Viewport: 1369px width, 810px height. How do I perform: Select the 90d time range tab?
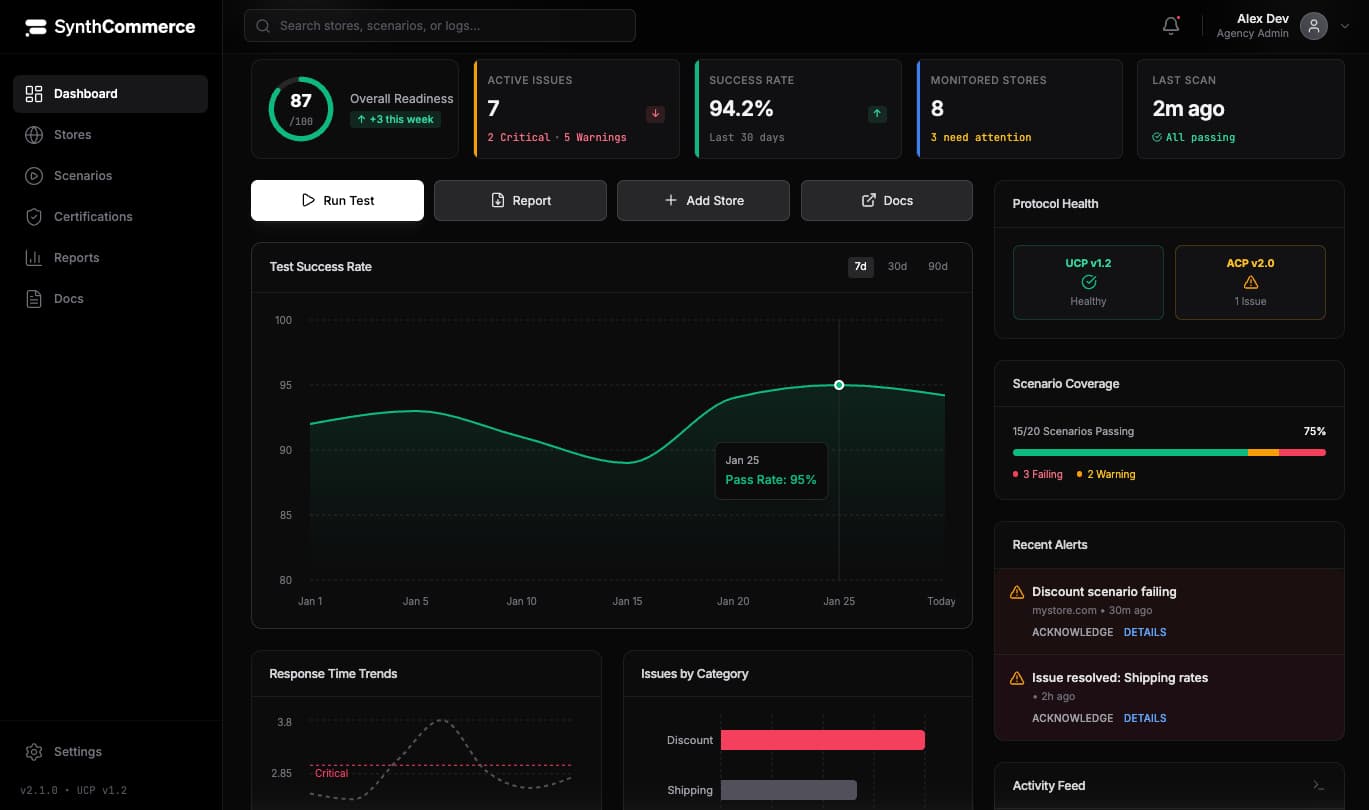tap(937, 267)
